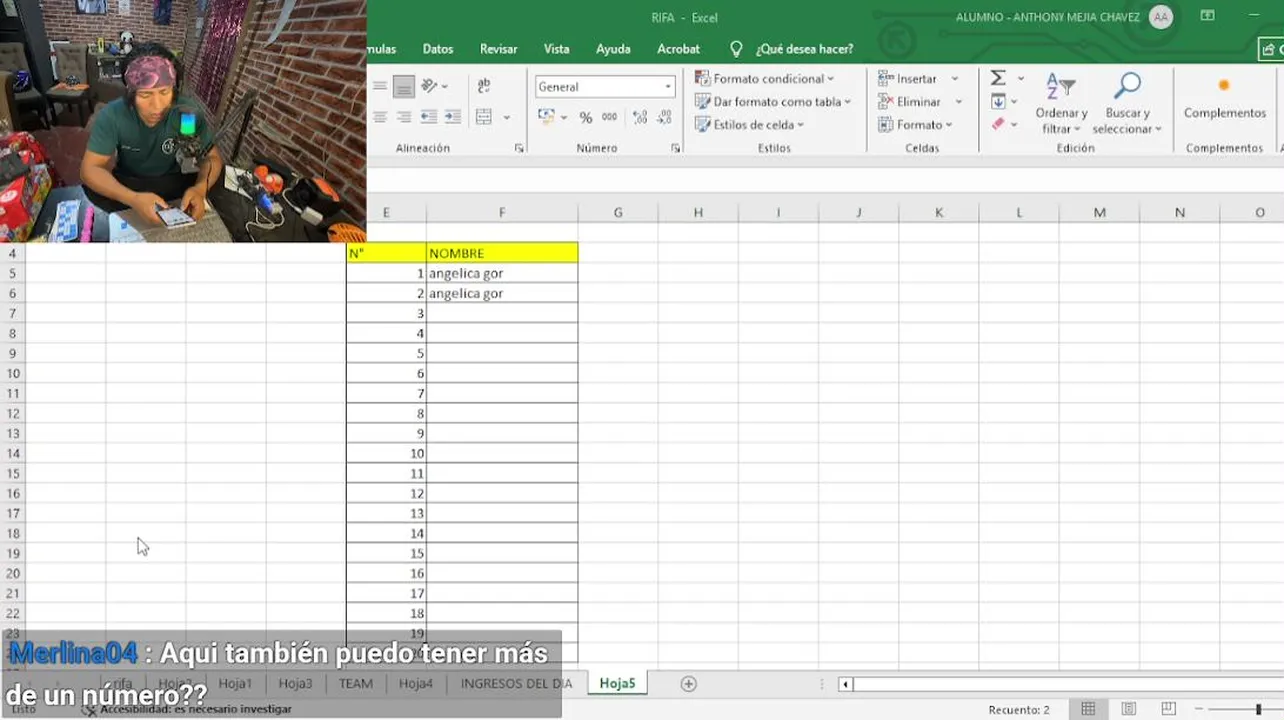Click the ¿Qué desea hacer? lightbulb icon
Image resolution: width=1284 pixels, height=720 pixels.
coord(736,49)
